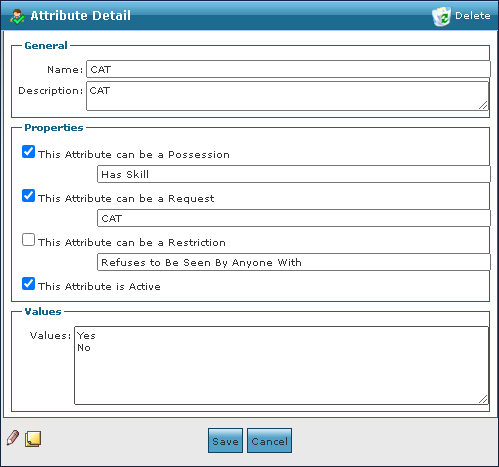499x467 pixels.
Task: Click inside the Values text area
Action: (281, 365)
